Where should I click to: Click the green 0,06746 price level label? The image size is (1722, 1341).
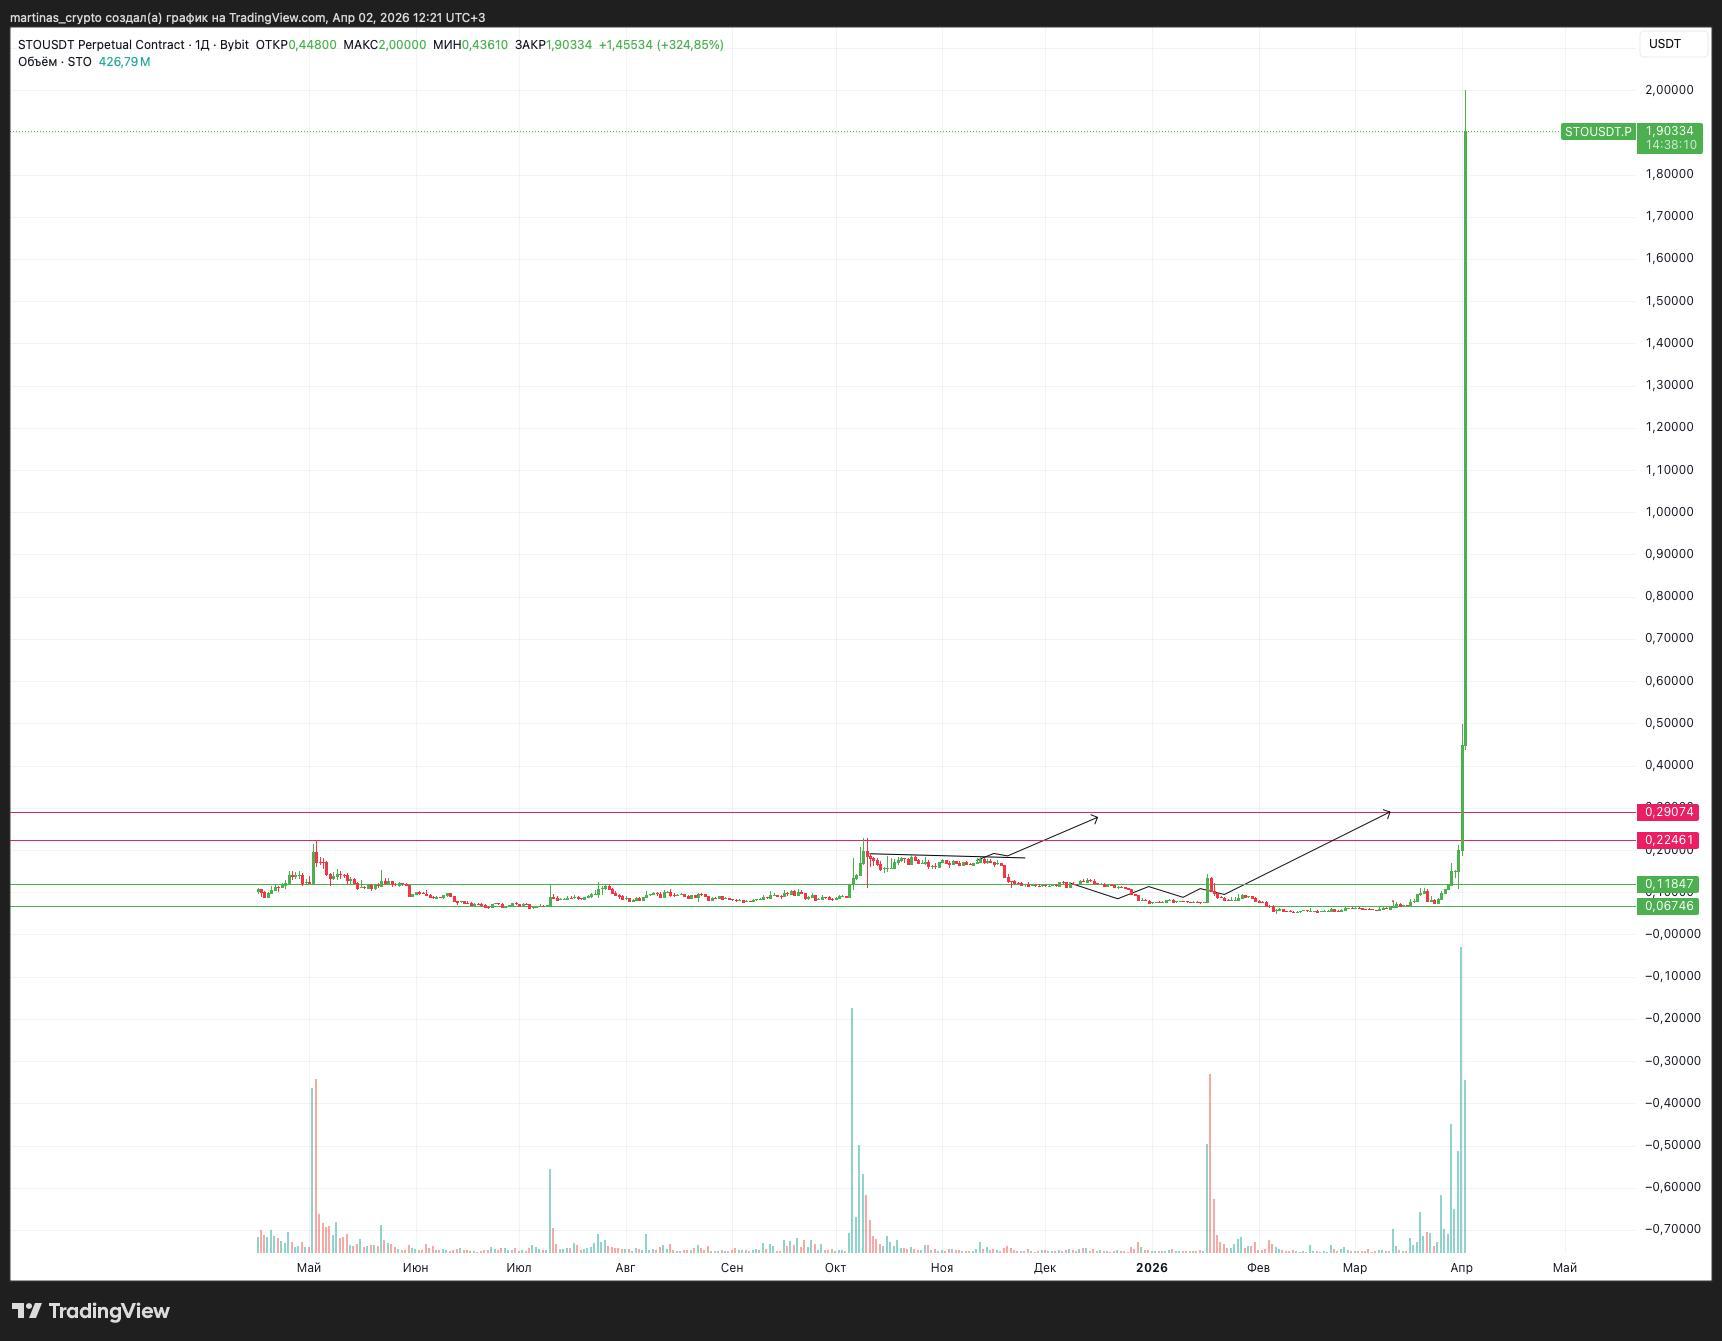(1669, 906)
